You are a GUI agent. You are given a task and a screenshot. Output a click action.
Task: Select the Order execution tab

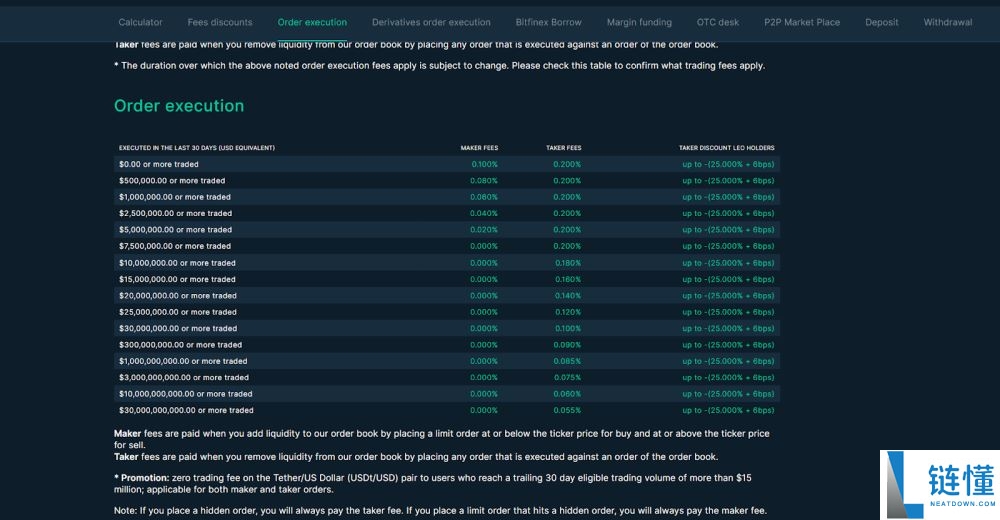(312, 22)
